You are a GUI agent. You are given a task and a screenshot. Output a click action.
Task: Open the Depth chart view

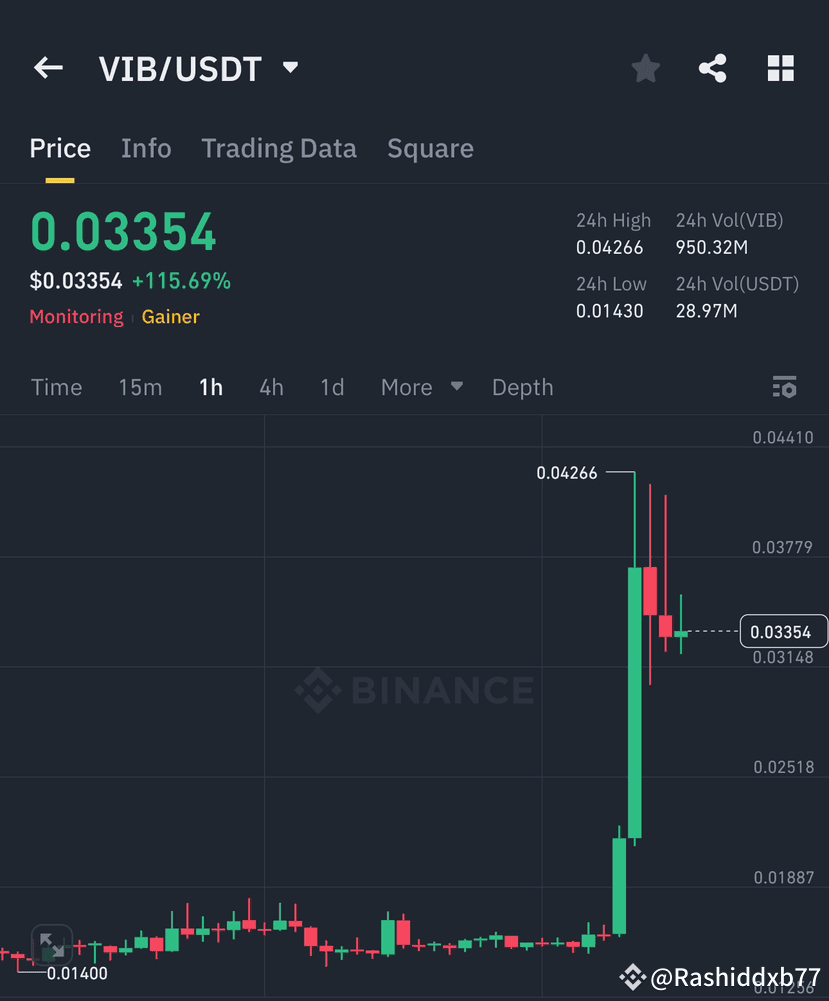[x=522, y=387]
